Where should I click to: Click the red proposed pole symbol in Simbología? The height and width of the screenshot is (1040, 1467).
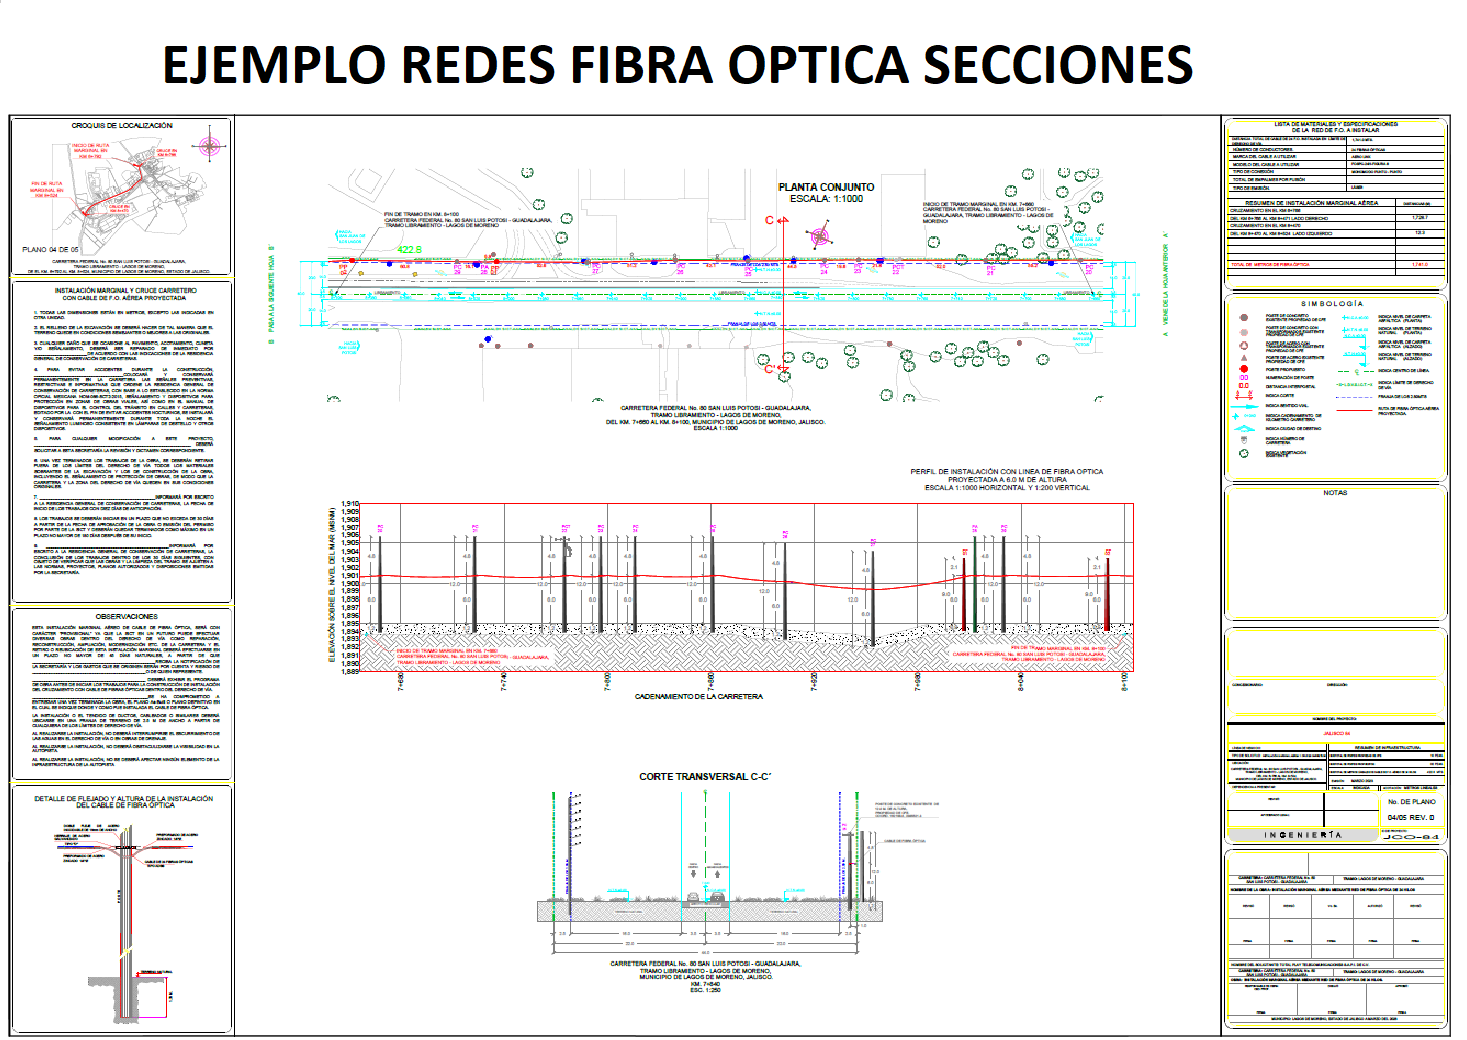tap(1243, 369)
